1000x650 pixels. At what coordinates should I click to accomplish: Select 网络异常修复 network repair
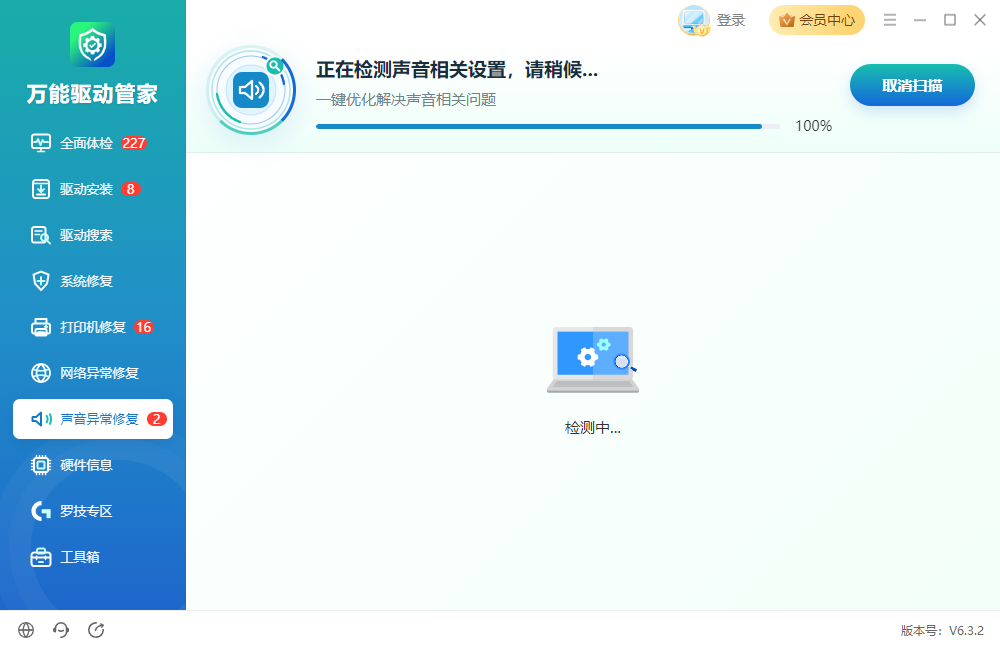click(92, 373)
